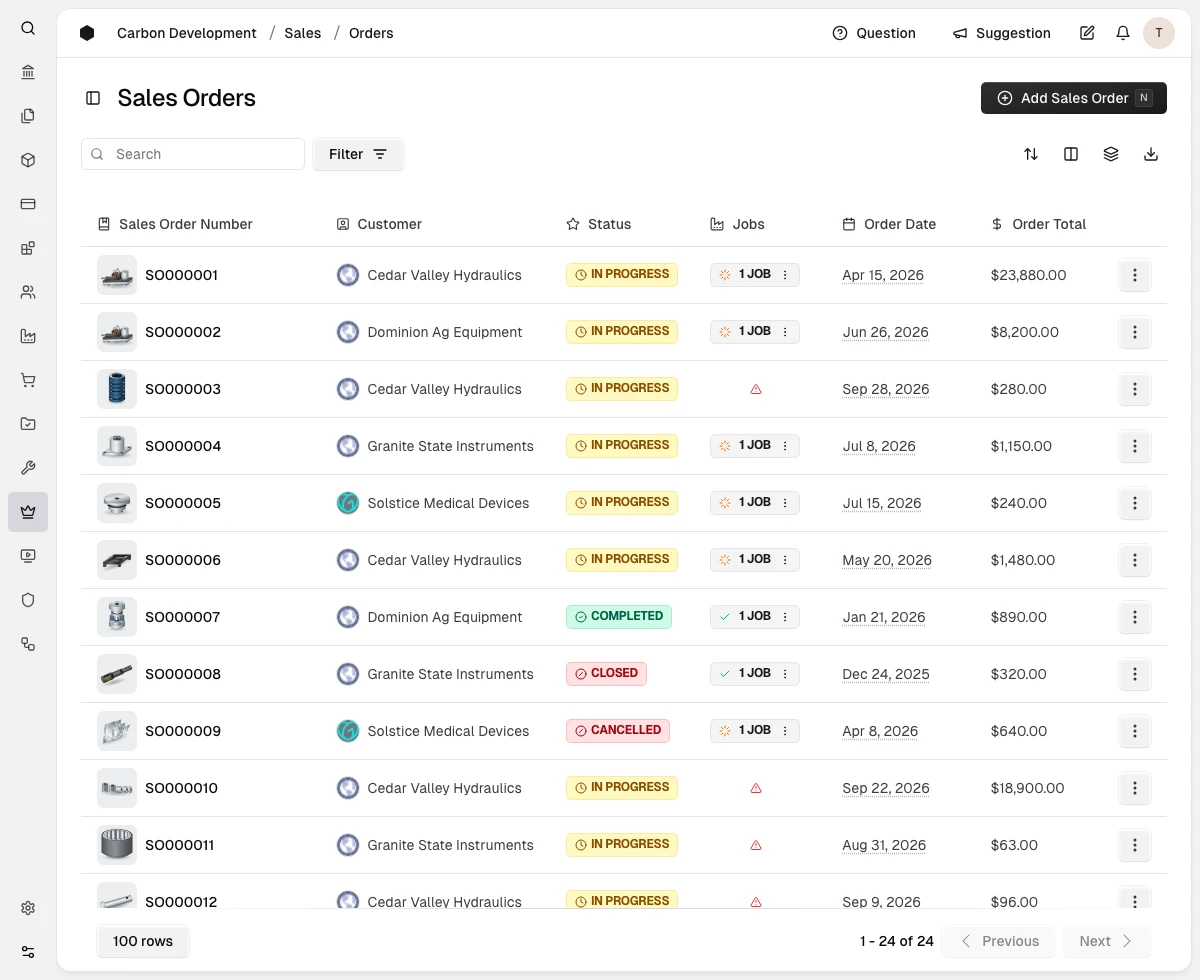The image size is (1200, 980).
Task: Go to Carbon Development breadcrumb
Action: coord(187,33)
